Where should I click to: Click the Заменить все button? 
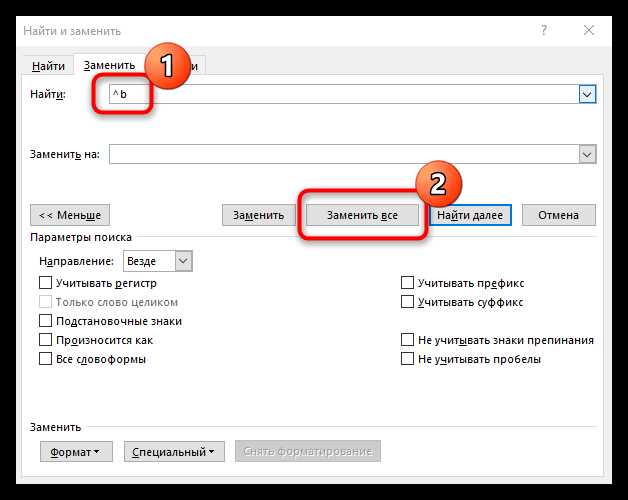362,215
